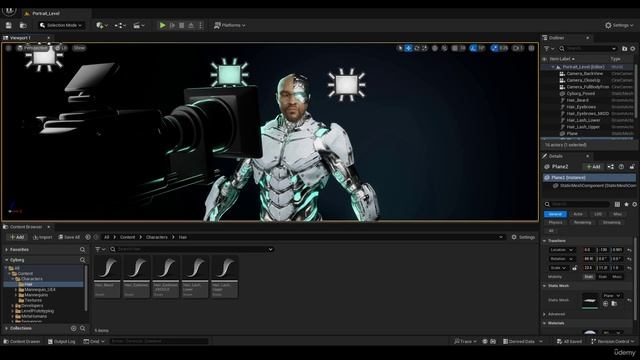
Task: Select Hair_Lash_Lower in the Outliner
Action: [x=584, y=120]
